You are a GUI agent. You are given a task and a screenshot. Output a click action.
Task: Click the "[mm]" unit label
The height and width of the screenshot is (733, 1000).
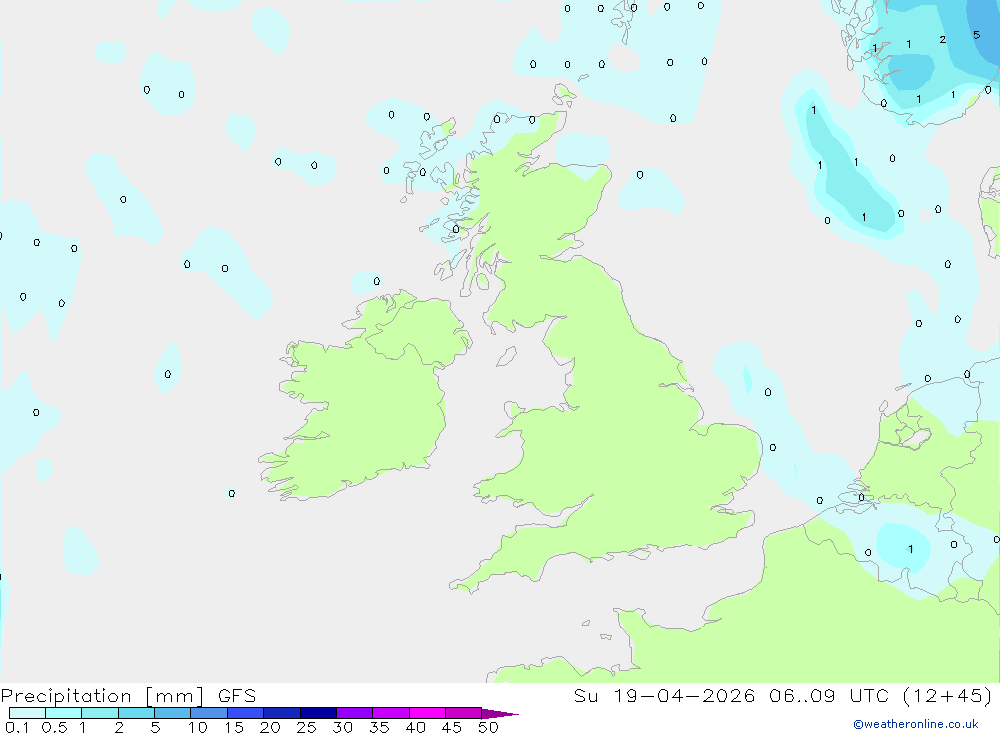(x=174, y=696)
